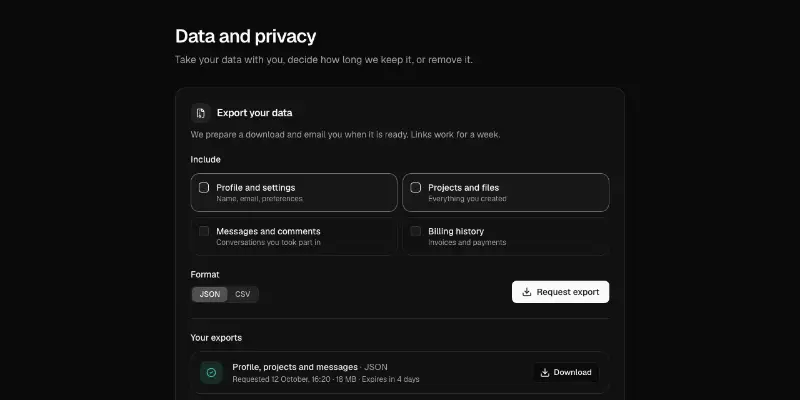Click the "Your exports" label
The width and height of the screenshot is (800, 400).
click(216, 338)
